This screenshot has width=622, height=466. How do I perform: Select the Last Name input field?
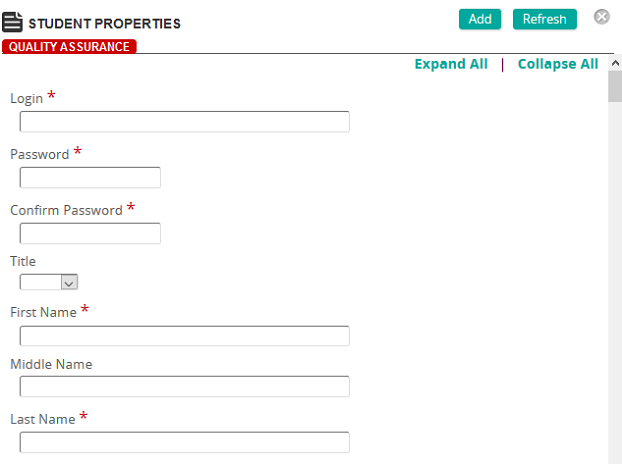[184, 442]
